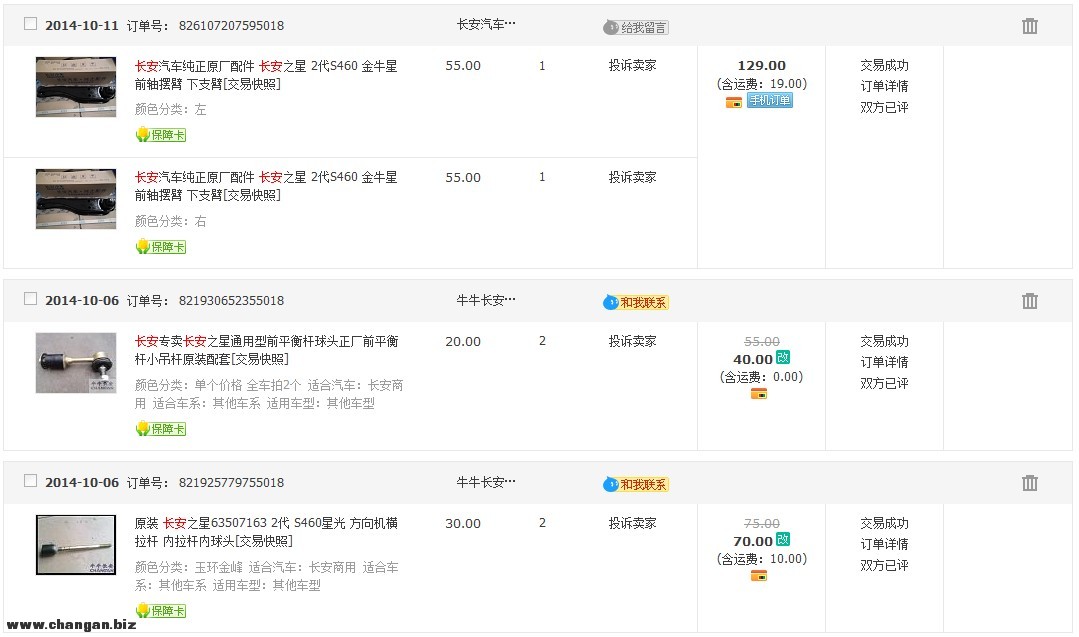Click trash icon for order 821930652355018
The height and width of the screenshot is (637, 1079).
(x=1029, y=301)
